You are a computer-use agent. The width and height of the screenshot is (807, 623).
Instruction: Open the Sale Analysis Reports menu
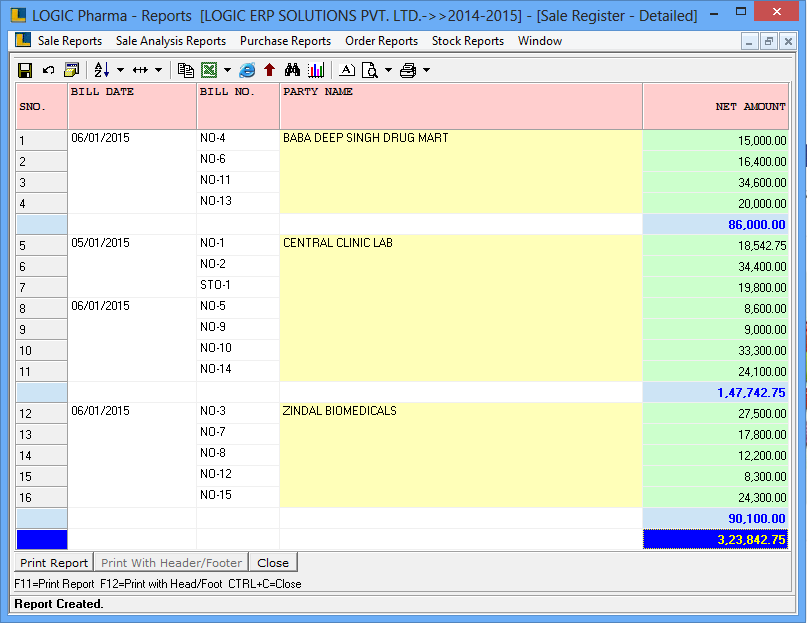click(171, 41)
